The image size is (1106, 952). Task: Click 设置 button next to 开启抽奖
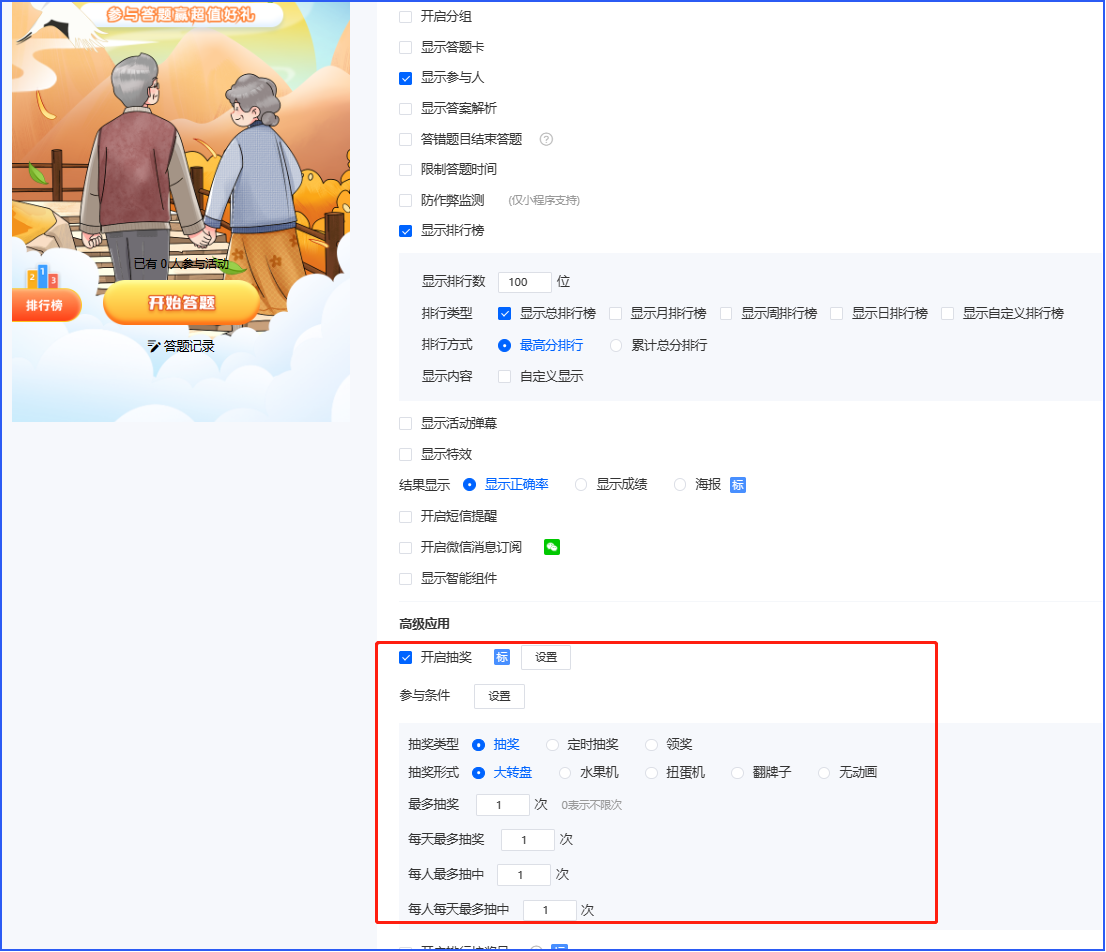click(546, 657)
